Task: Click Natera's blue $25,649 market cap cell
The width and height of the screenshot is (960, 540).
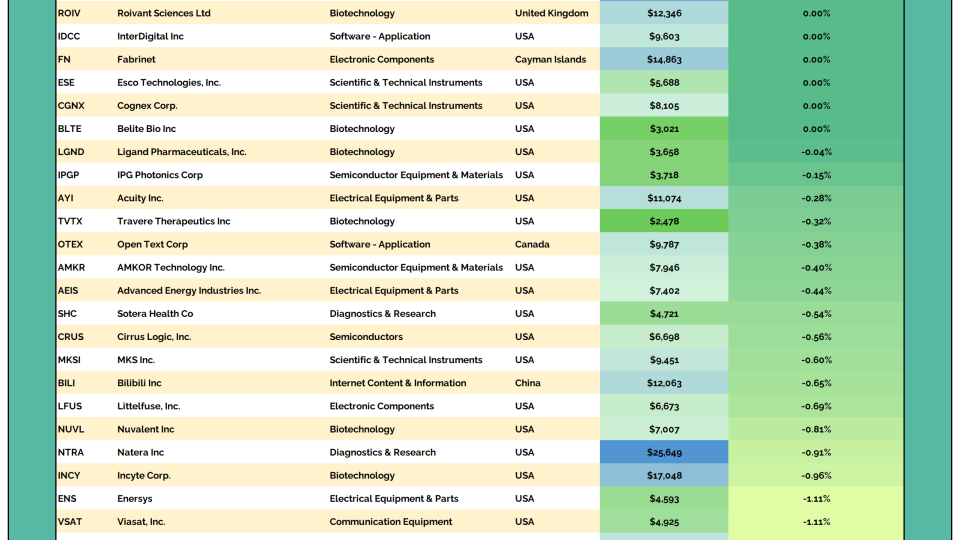Action: click(x=663, y=453)
